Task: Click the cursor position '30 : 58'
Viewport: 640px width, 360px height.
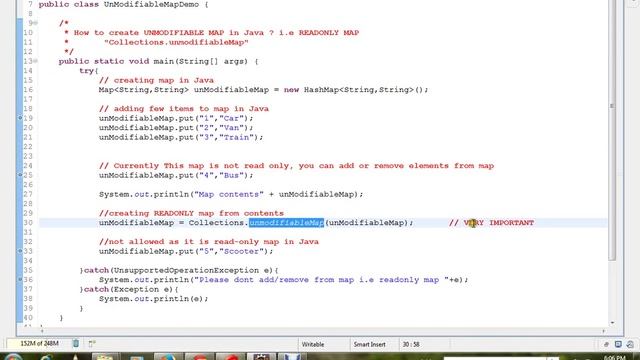Action: coord(411,344)
